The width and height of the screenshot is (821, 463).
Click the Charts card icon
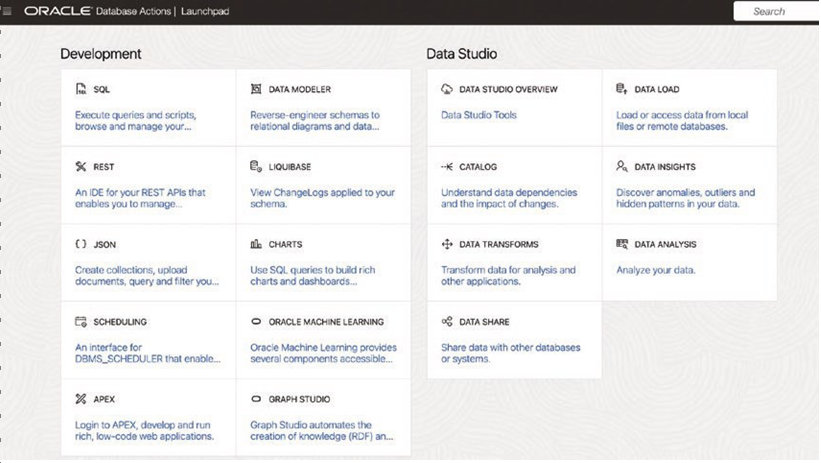coord(256,244)
